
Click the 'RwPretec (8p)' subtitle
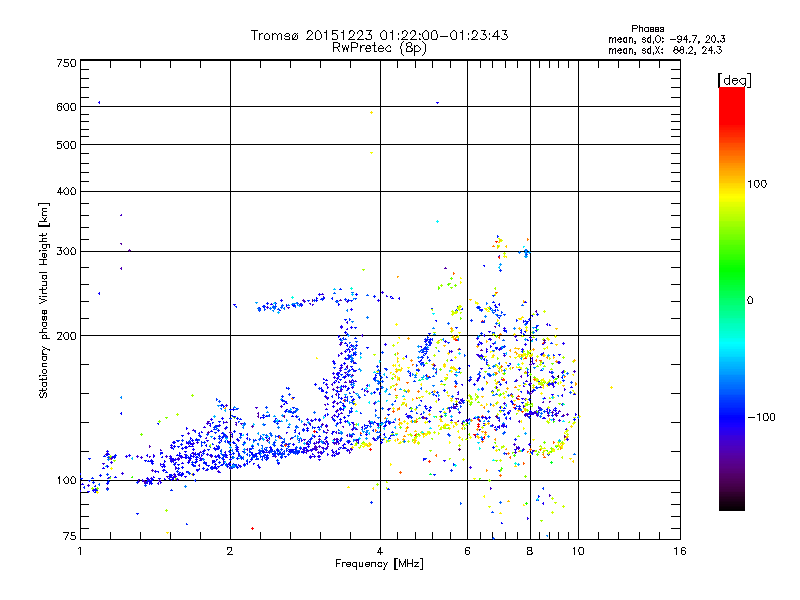(x=379, y=48)
